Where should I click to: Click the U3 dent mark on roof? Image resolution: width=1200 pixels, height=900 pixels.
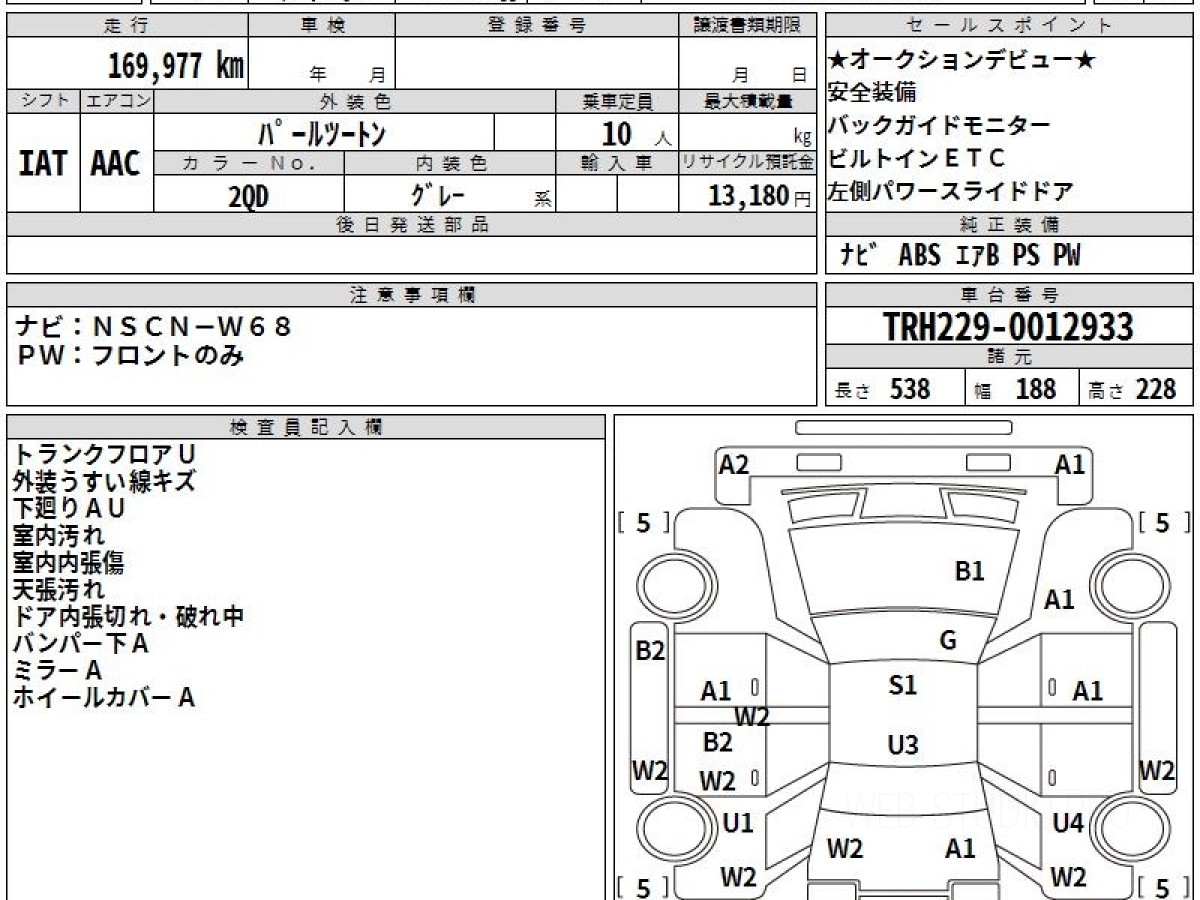(903, 745)
